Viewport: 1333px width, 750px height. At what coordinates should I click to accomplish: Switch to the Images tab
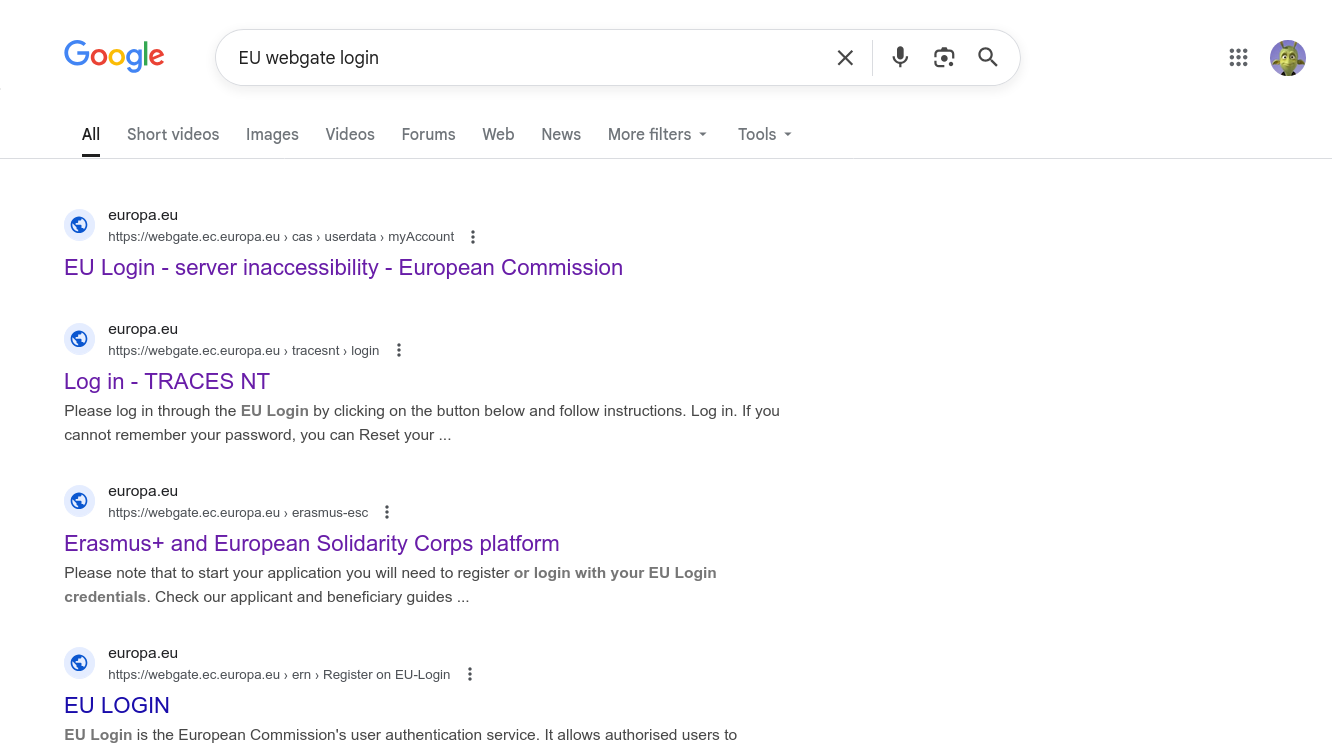pos(272,134)
